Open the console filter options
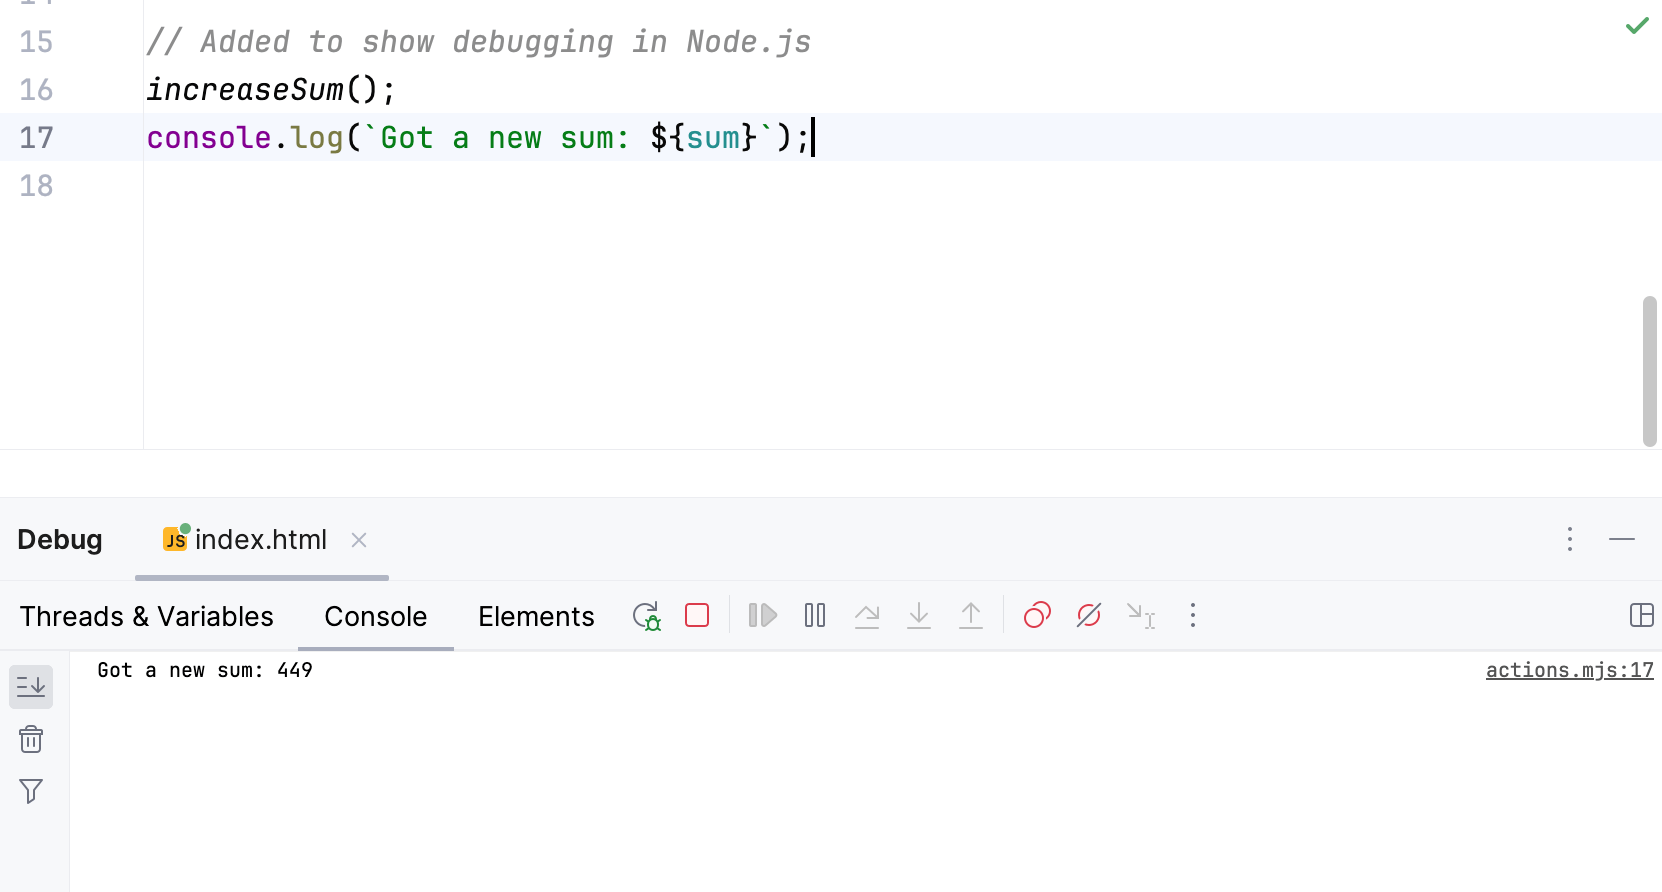Image resolution: width=1662 pixels, height=892 pixels. 31,792
